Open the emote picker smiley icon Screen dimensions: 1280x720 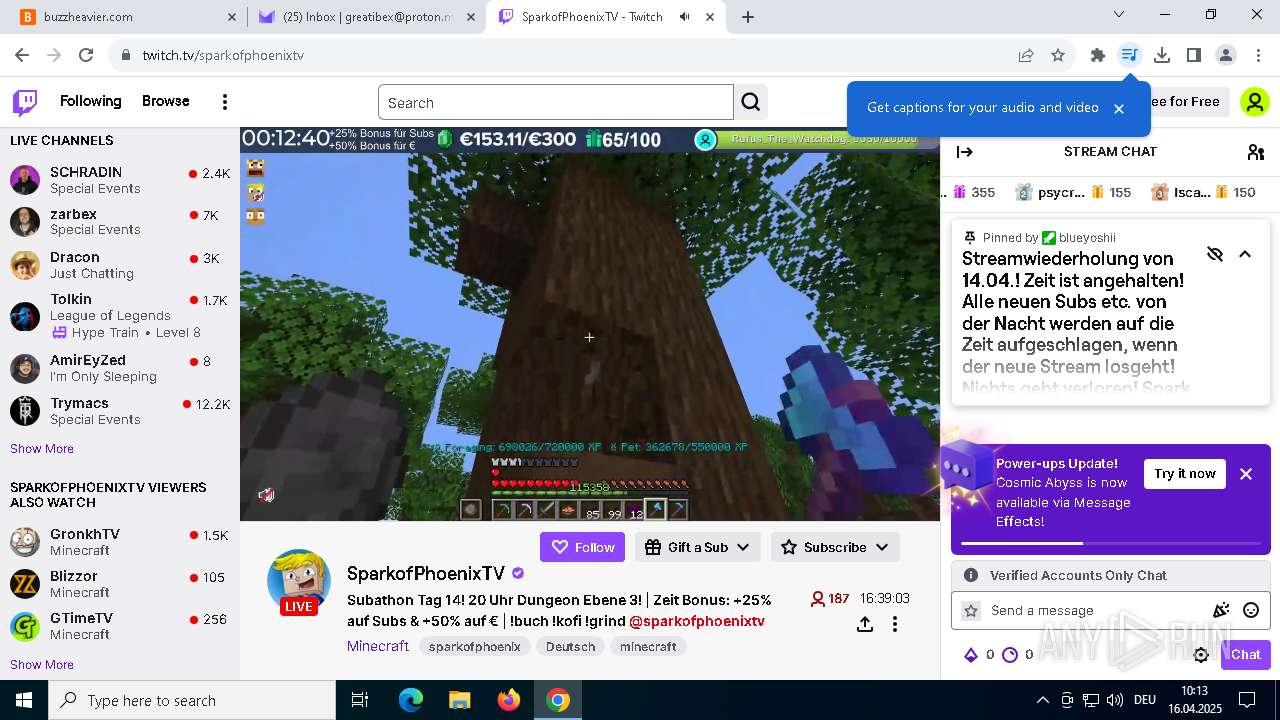(1250, 610)
